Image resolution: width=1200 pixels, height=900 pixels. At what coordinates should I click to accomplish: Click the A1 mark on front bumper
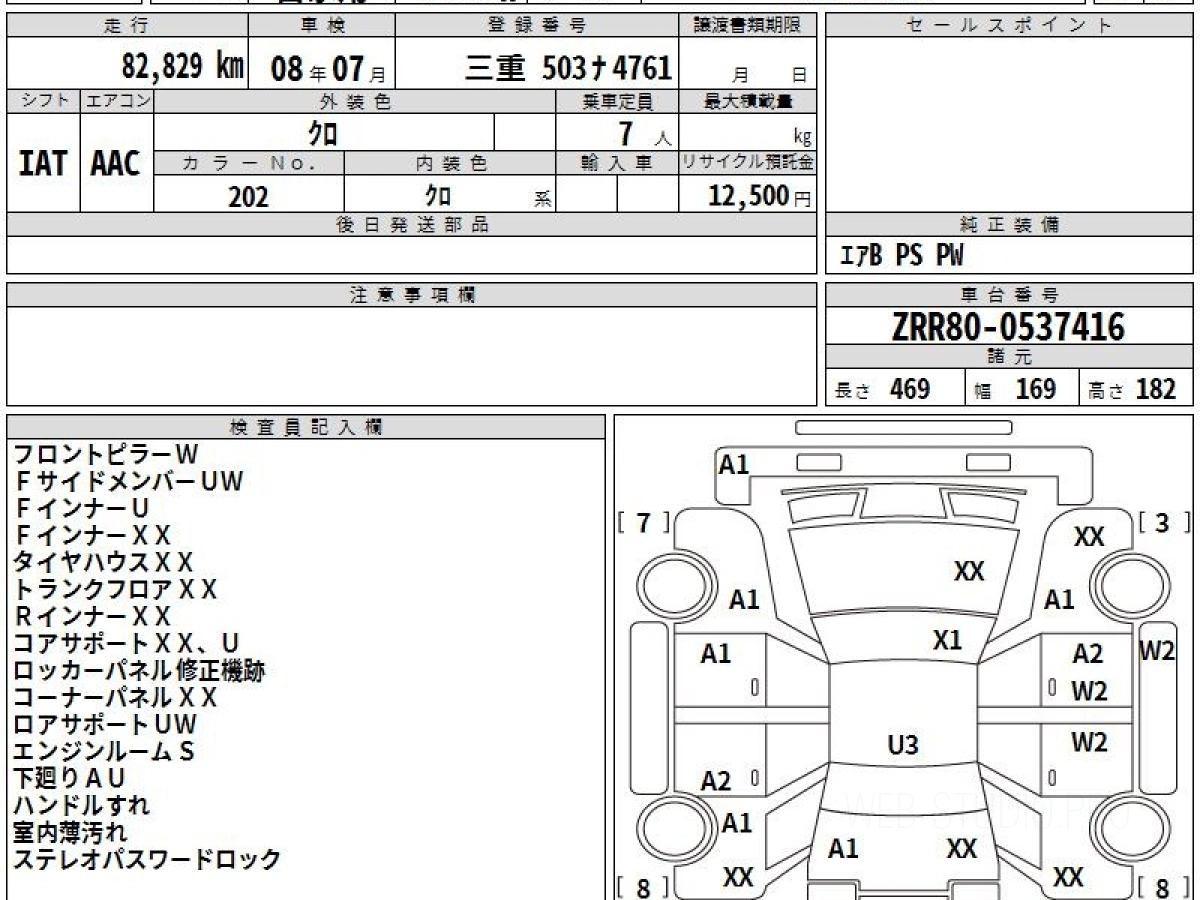(x=734, y=465)
